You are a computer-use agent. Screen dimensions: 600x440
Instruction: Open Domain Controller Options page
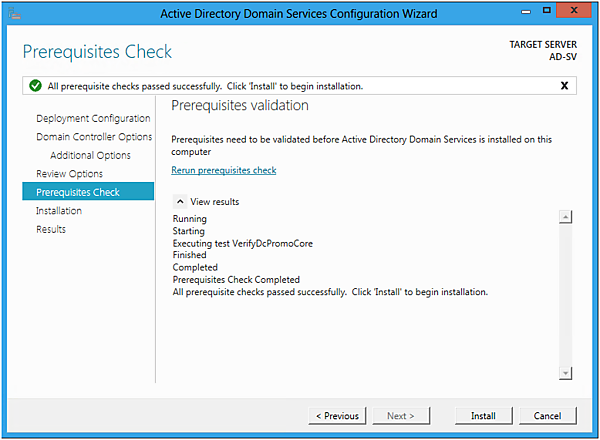point(94,137)
